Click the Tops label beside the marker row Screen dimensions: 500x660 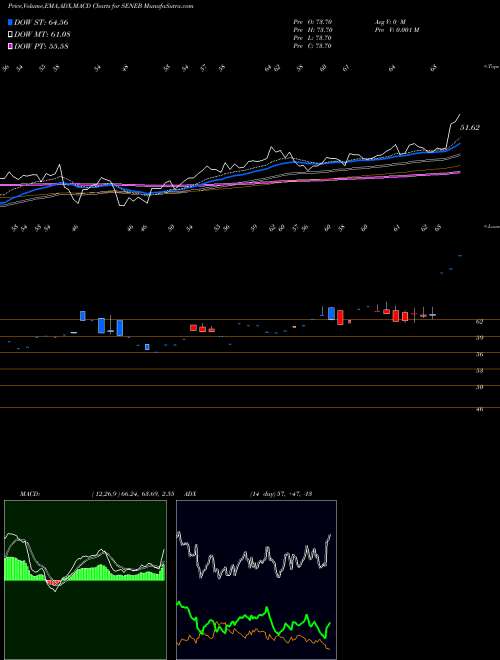pyautogui.click(x=491, y=67)
